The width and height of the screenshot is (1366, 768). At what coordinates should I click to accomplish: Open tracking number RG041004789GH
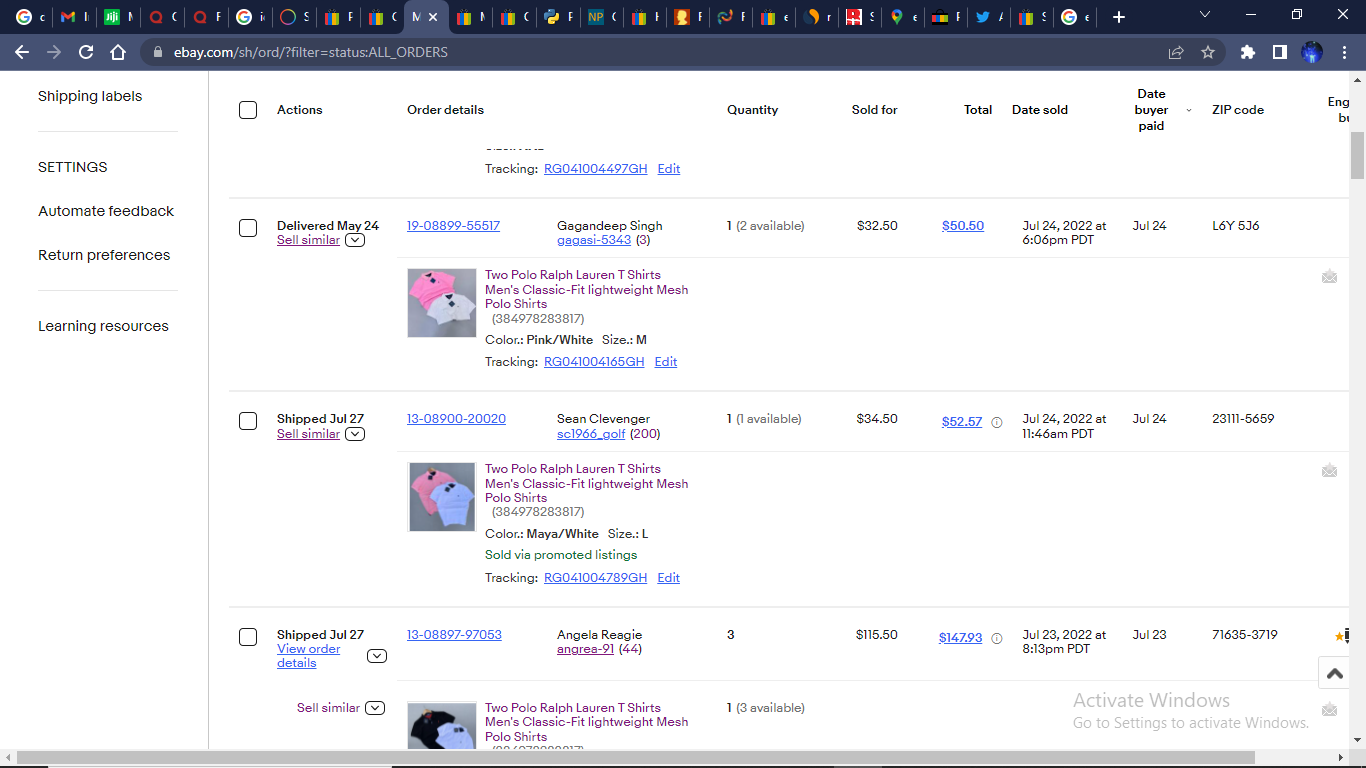(595, 578)
